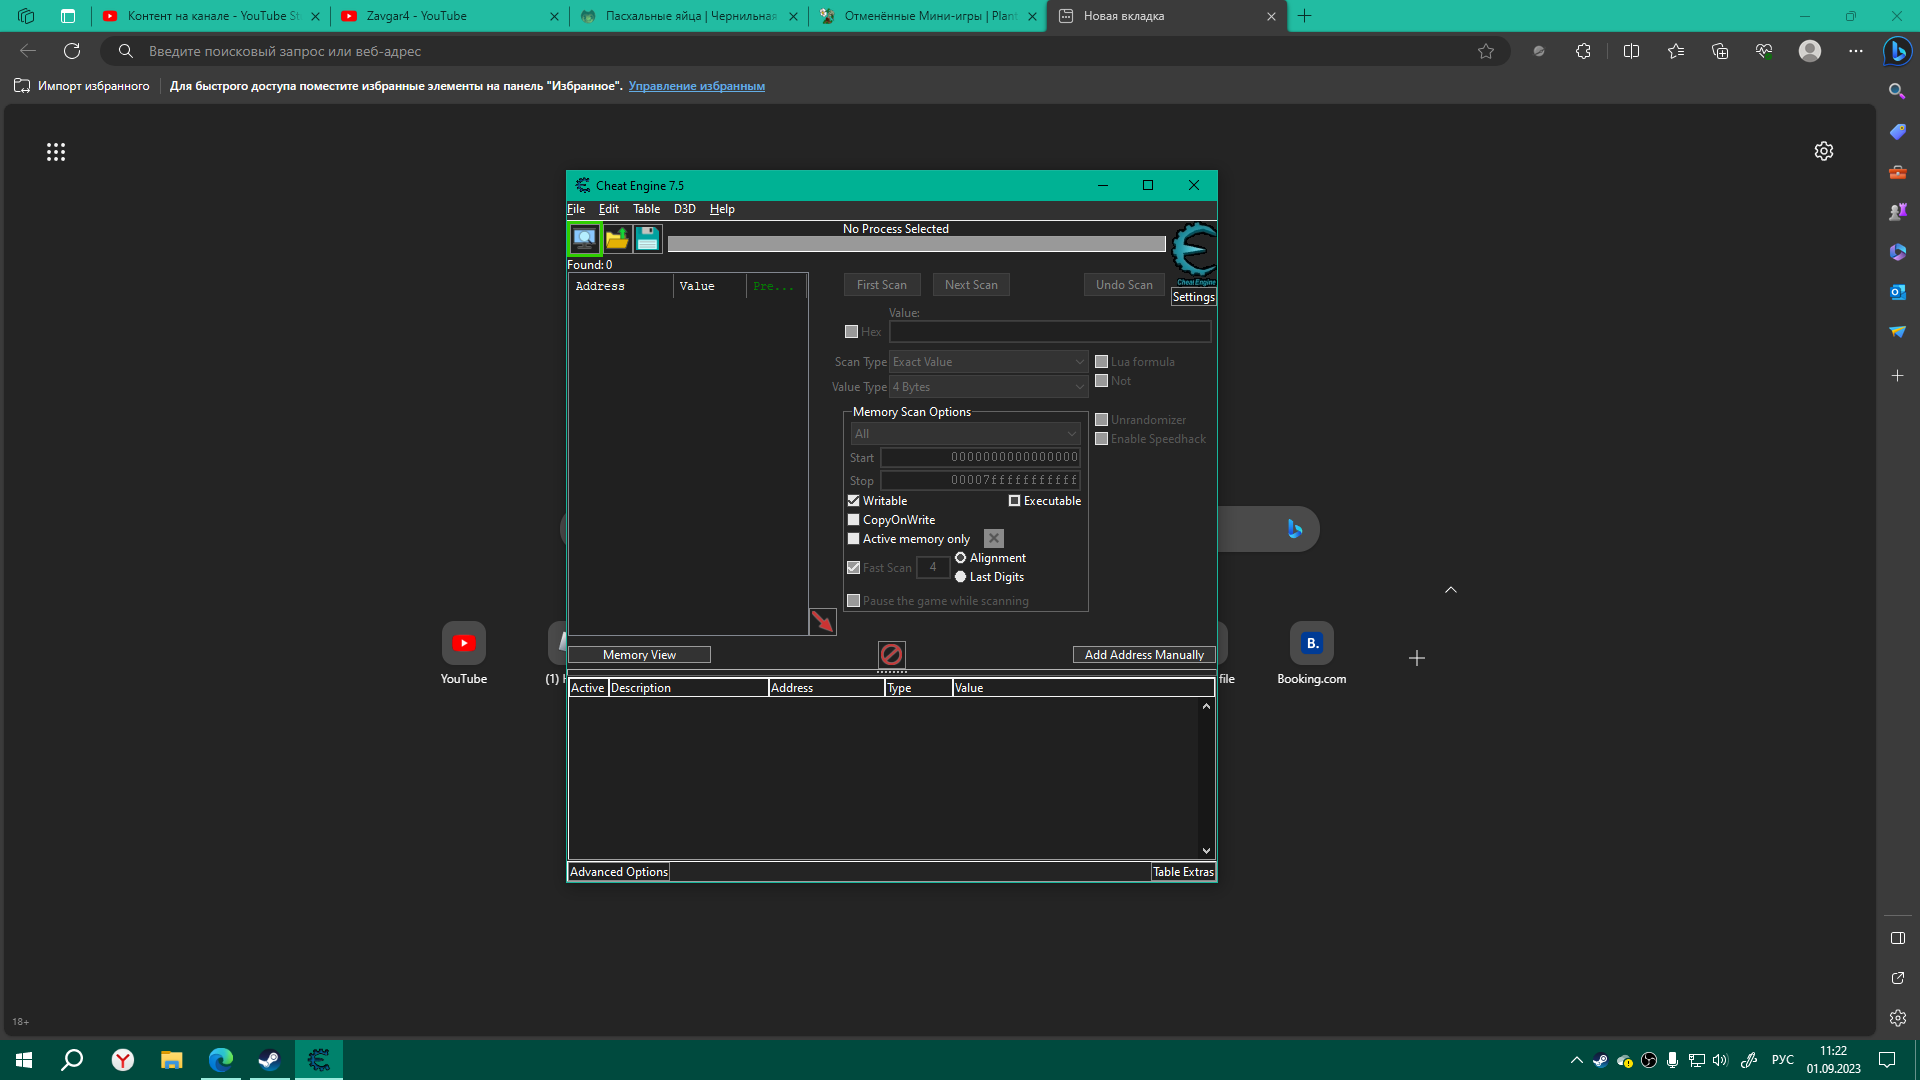Enable the CopyOnWrite checkbox
Viewport: 1920px width, 1080px height.
coord(854,520)
